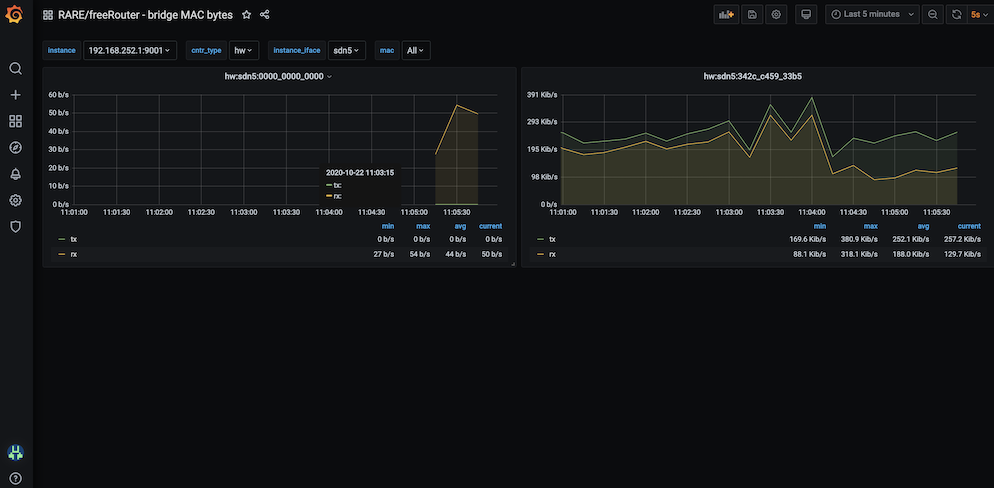The image size is (994, 488).
Task: Sort left panel legend by avg
Action: point(459,226)
